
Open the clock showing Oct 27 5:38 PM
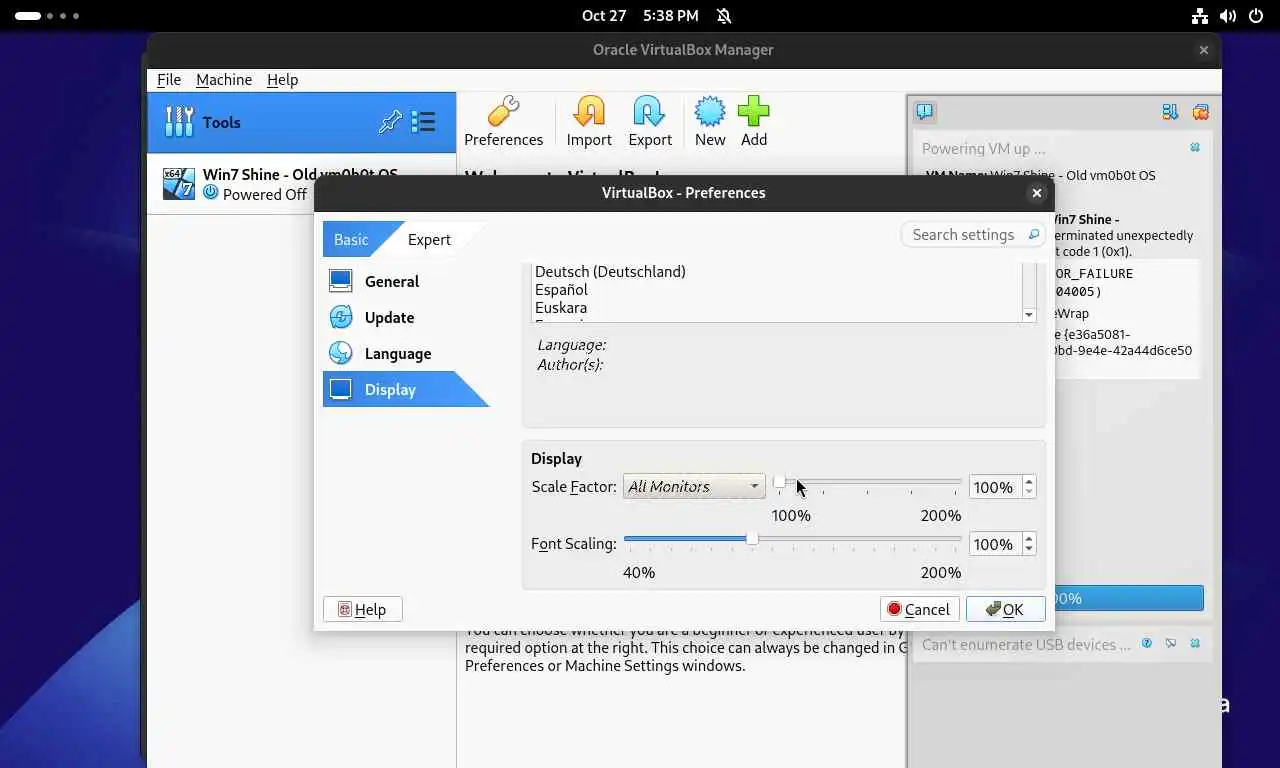click(640, 16)
